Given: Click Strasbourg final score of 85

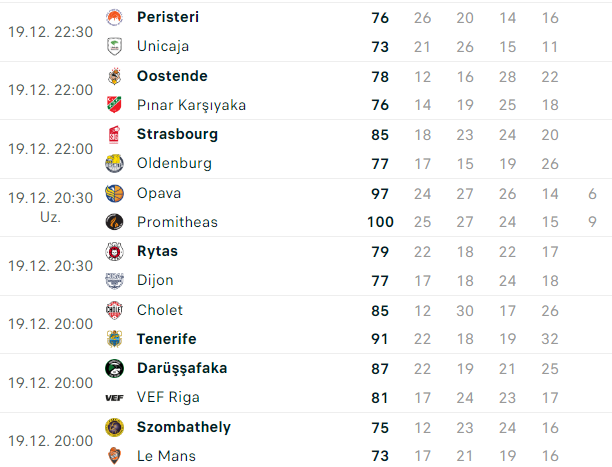Looking at the screenshot, I should point(380,135).
